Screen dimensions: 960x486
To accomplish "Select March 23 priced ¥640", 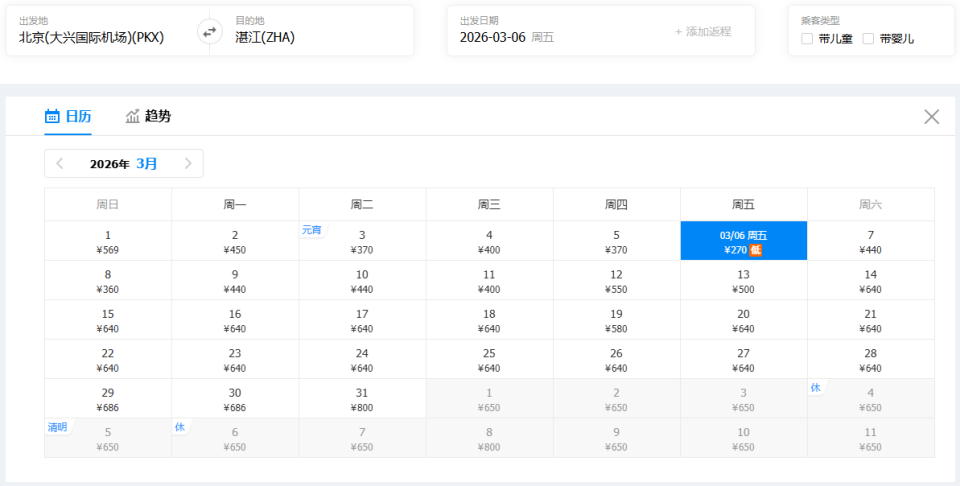I will click(x=235, y=359).
